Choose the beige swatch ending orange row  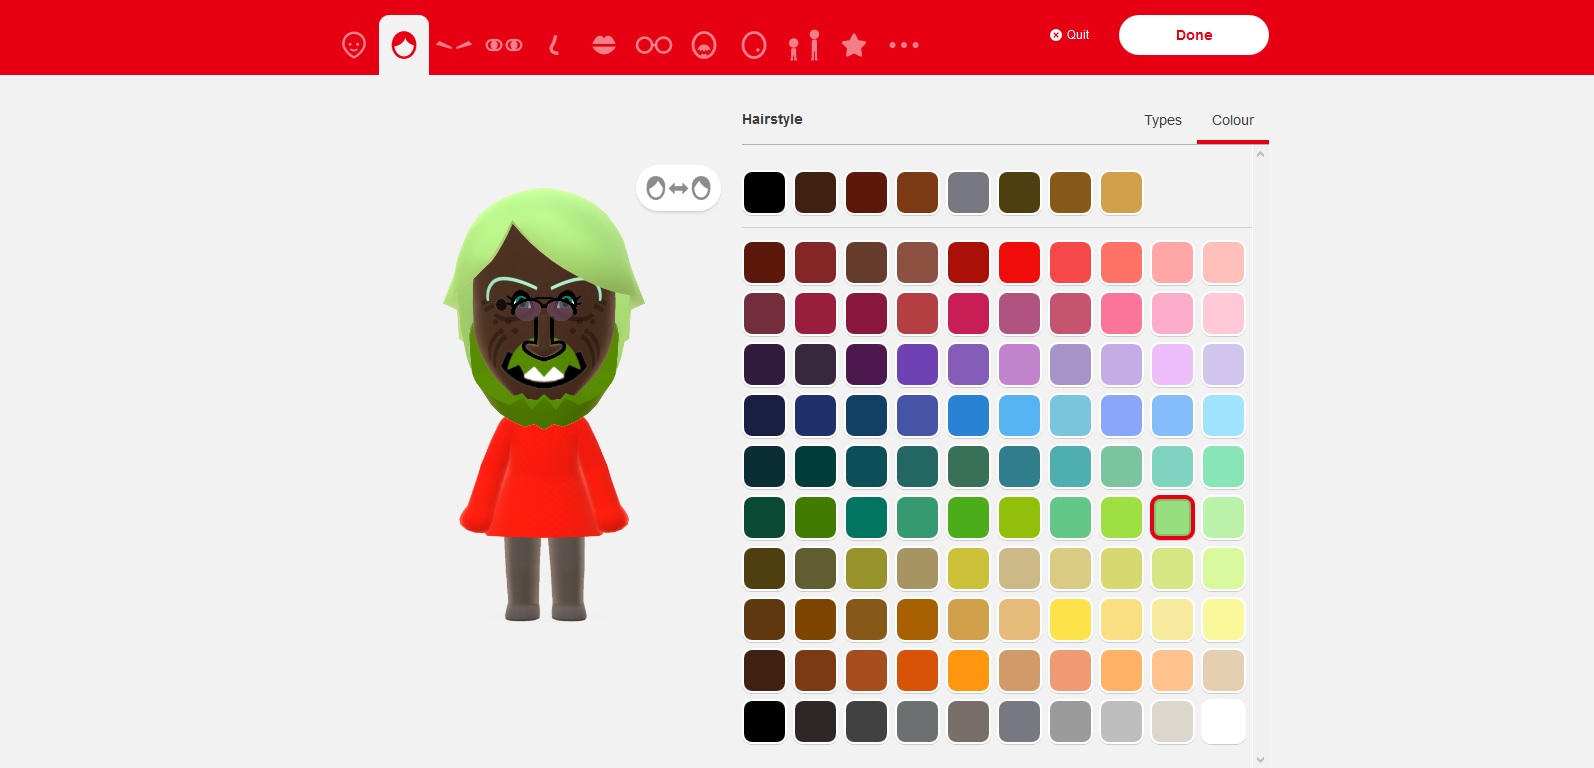pyautogui.click(x=1224, y=671)
